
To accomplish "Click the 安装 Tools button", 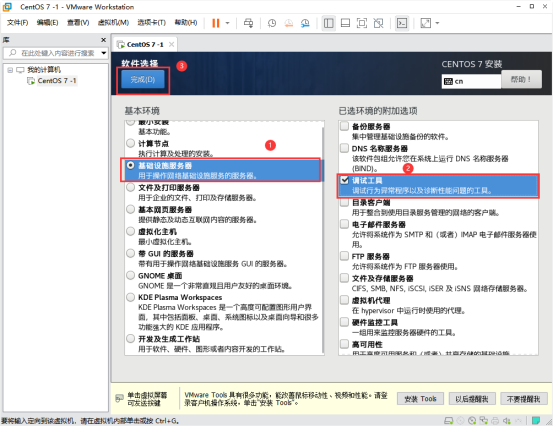I will coord(420,399).
